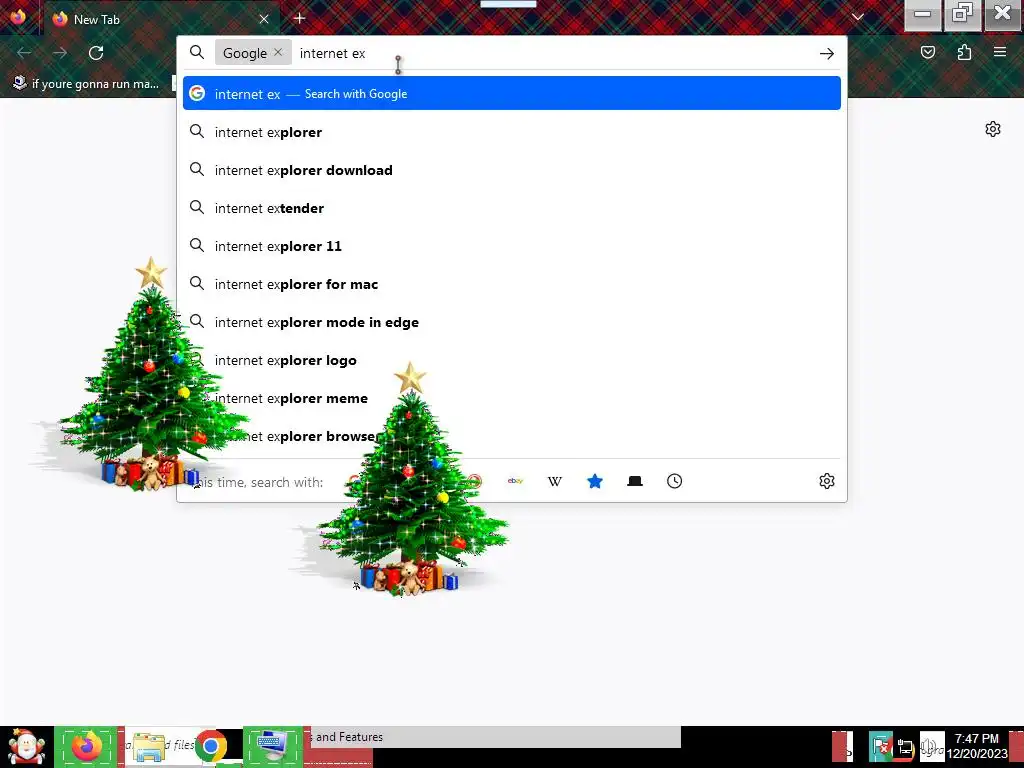This screenshot has height=768, width=1024.
Task: Choose the 'internet extender' suggestion
Action: click(512, 208)
